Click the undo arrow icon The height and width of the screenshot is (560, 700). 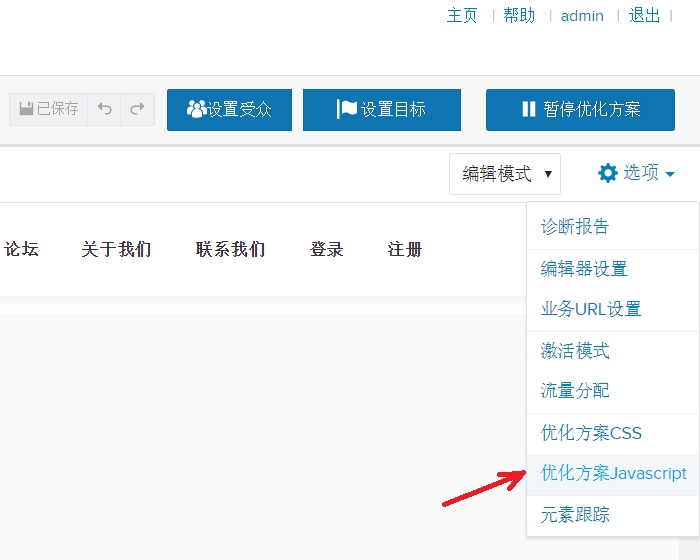click(104, 109)
